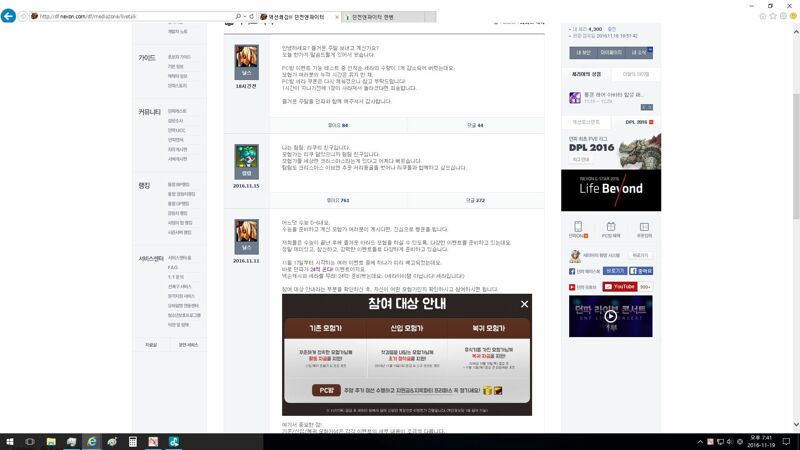The image size is (800, 450).
Task: Select 신입 모험가 tab in banner
Action: tap(407, 328)
